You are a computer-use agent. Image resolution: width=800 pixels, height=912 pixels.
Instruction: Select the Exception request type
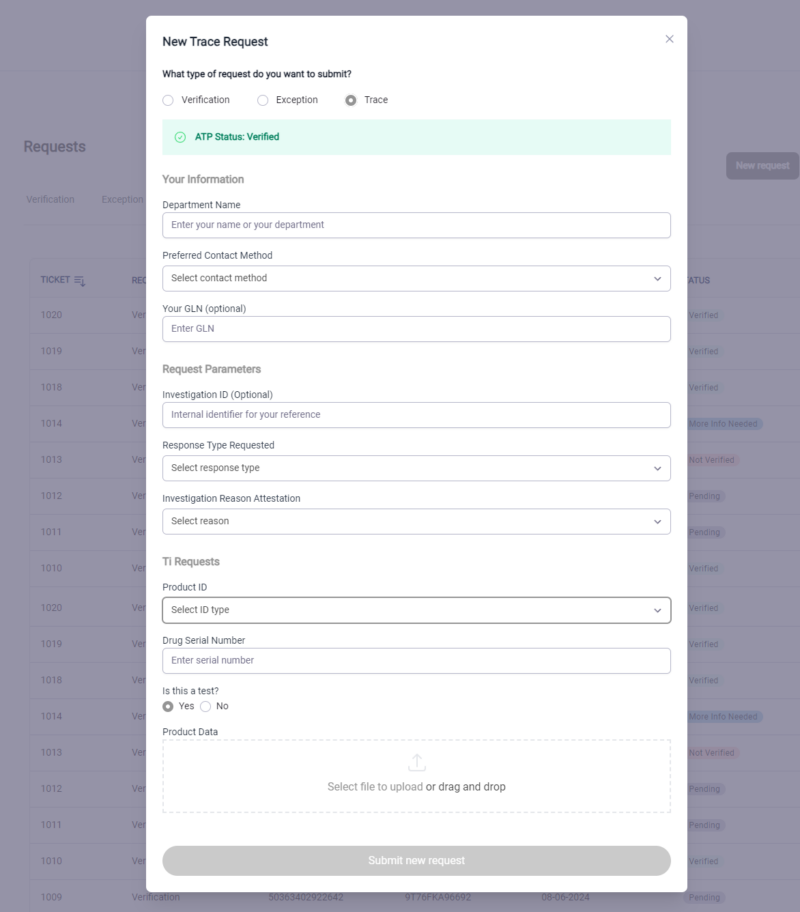[x=263, y=100]
